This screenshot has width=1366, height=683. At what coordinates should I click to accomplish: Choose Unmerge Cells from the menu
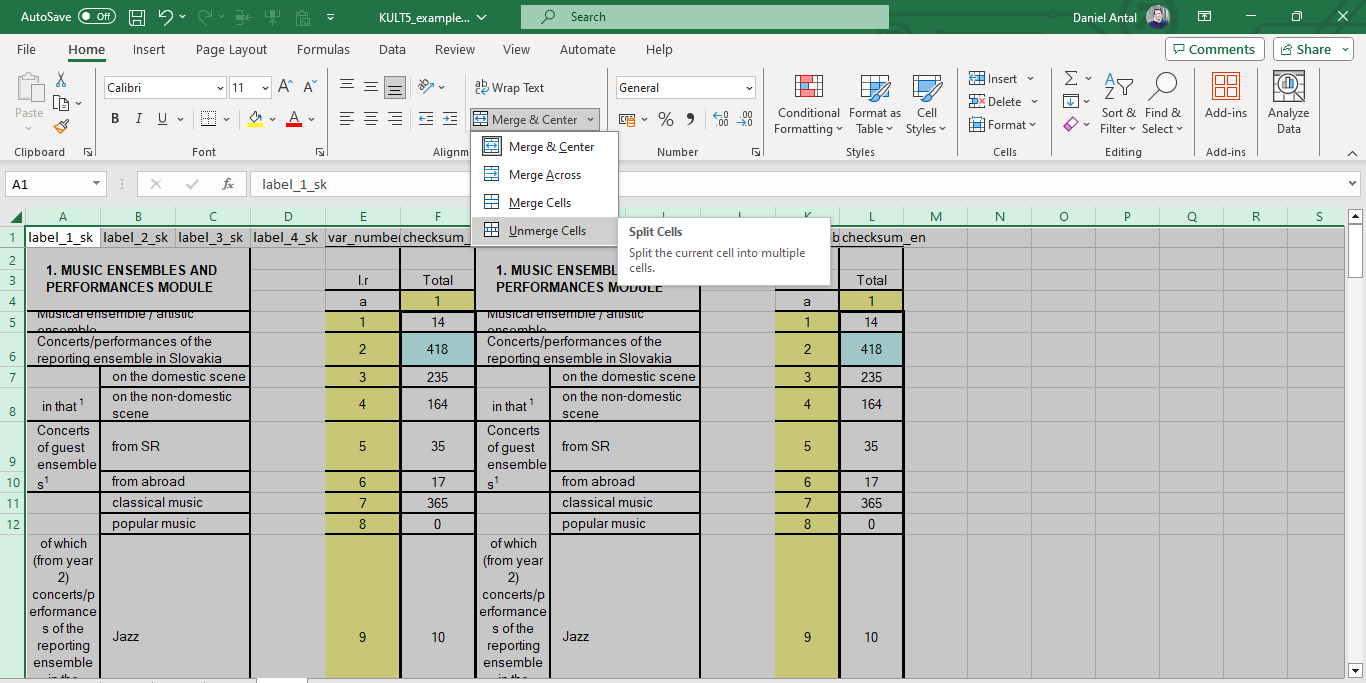[x=546, y=231]
